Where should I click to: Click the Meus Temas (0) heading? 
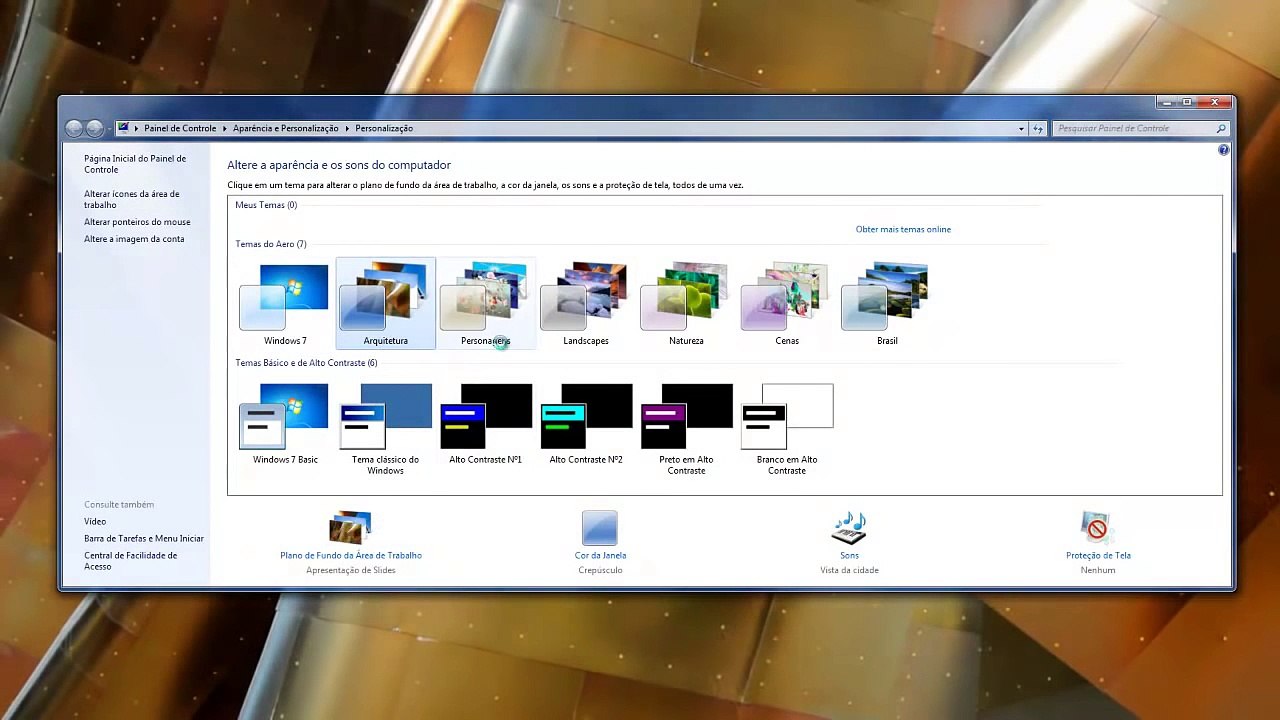point(266,205)
